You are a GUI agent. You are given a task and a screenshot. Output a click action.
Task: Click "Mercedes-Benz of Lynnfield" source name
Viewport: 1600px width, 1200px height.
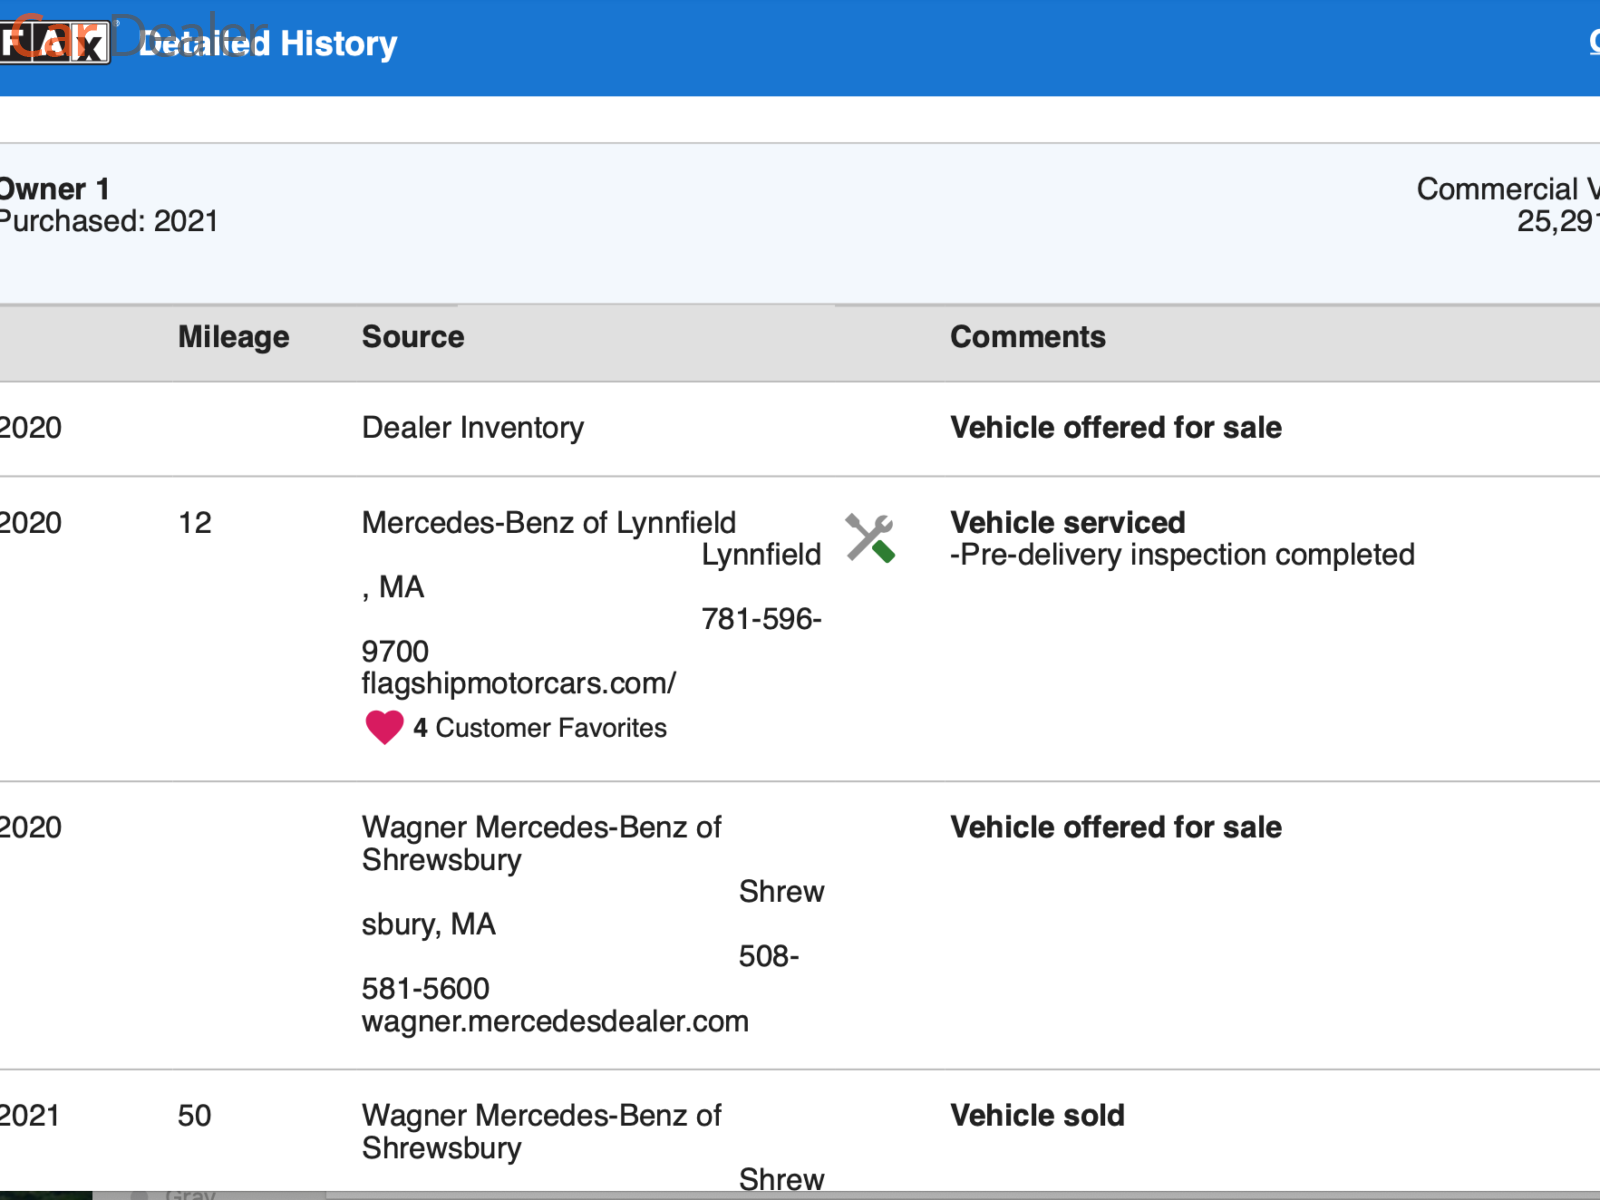click(549, 523)
